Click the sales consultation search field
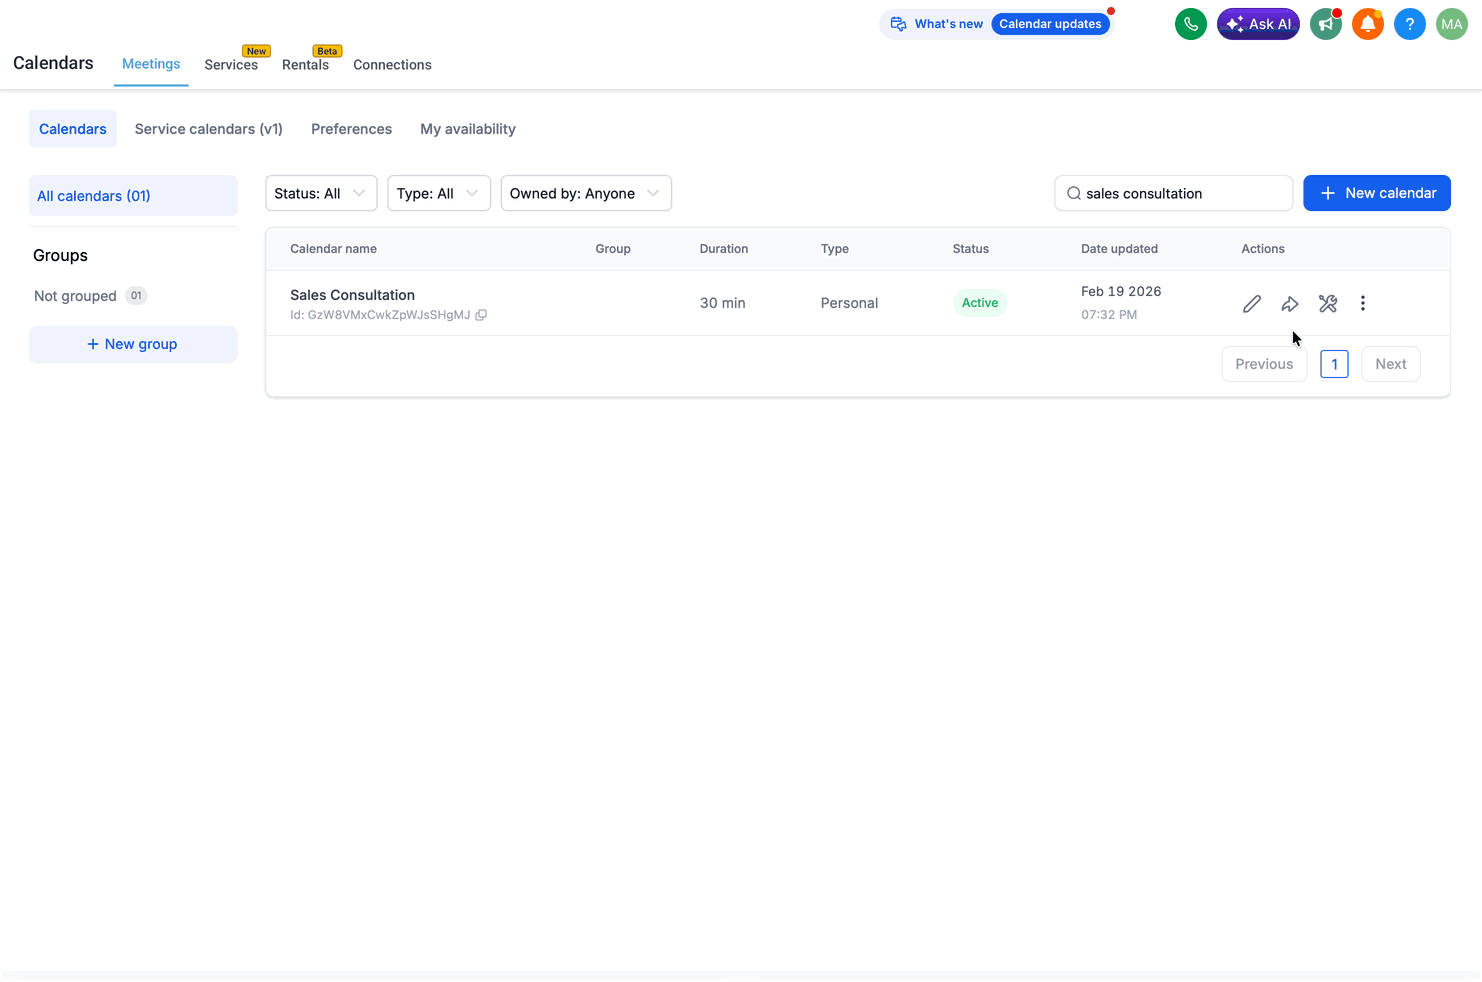 [x=1174, y=194]
